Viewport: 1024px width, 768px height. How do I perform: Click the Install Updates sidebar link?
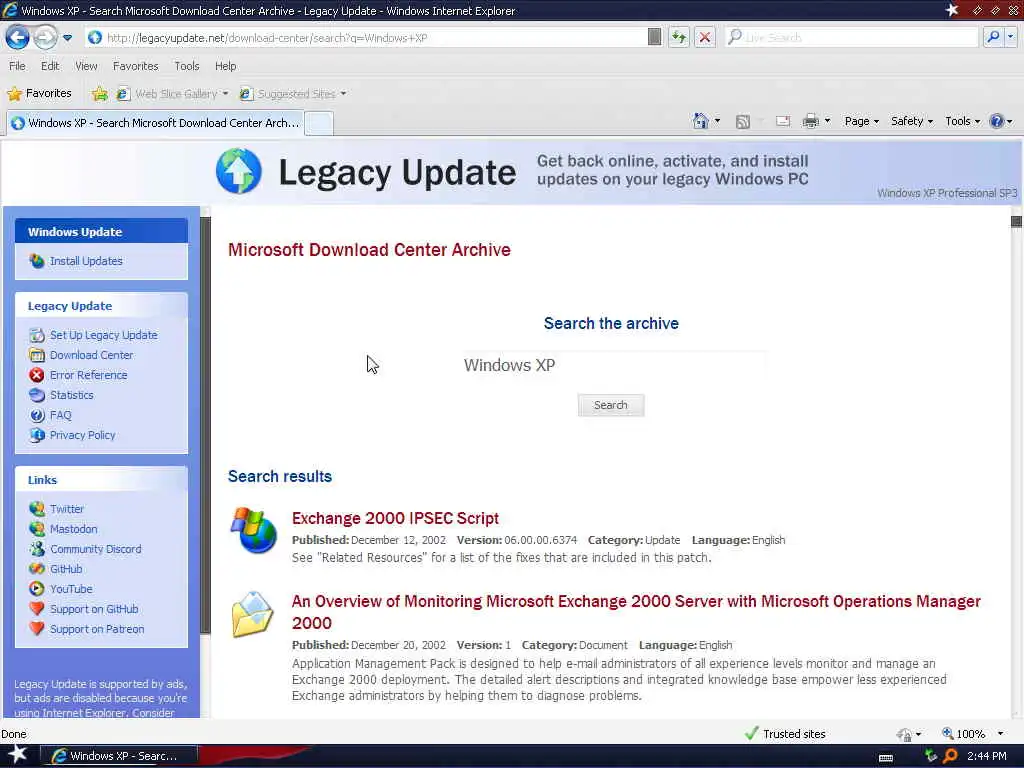(86, 261)
